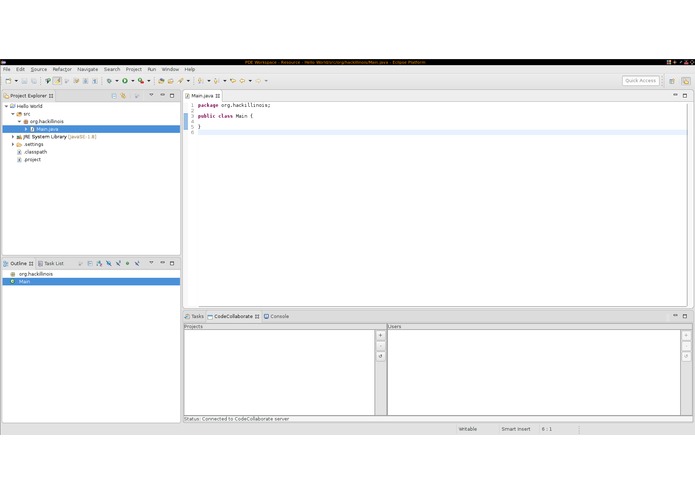Screen dimensions: 695x494
Task: Click the Open Type toolbar icon
Action: [161, 81]
